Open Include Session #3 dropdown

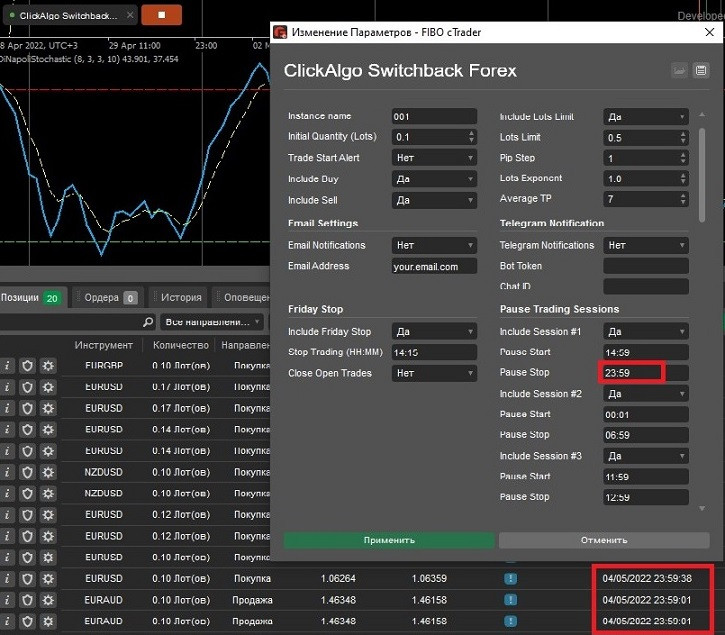646,456
